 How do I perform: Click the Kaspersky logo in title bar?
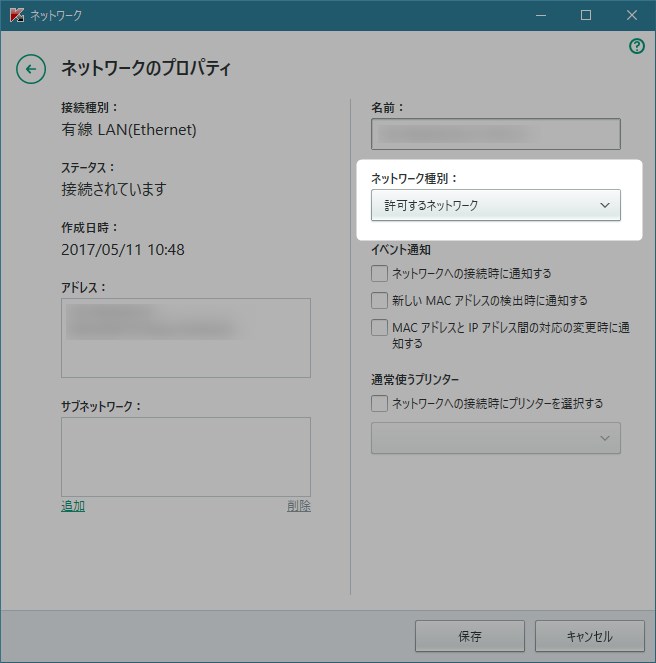16,15
